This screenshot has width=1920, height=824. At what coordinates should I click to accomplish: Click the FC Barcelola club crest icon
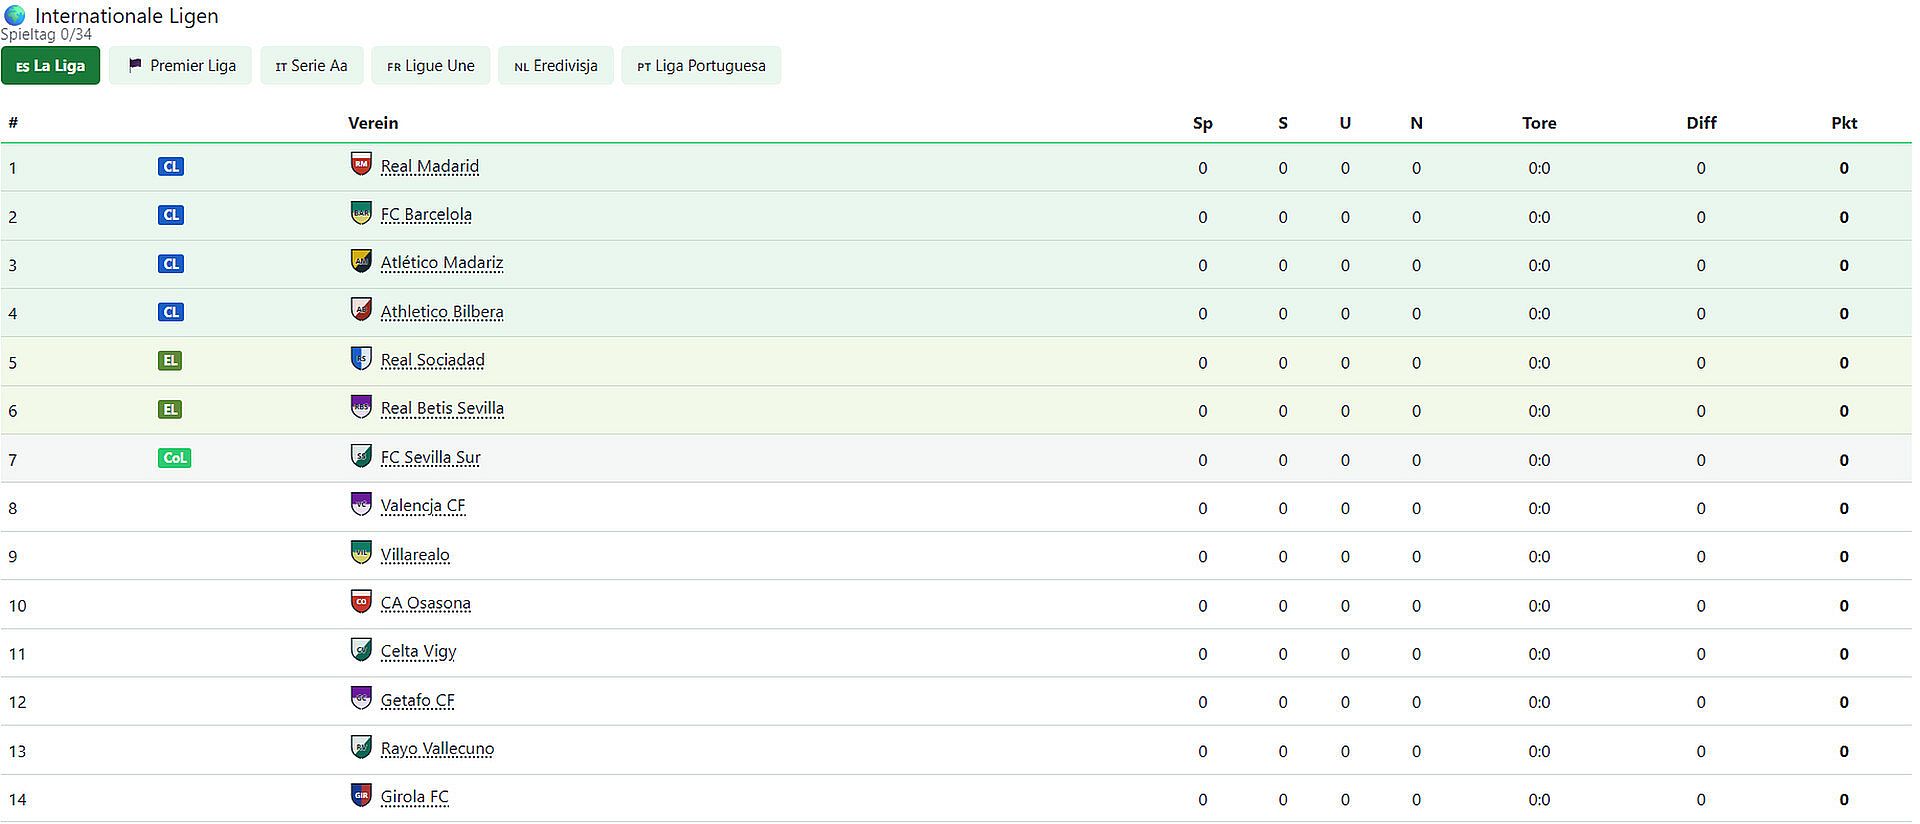pos(361,212)
